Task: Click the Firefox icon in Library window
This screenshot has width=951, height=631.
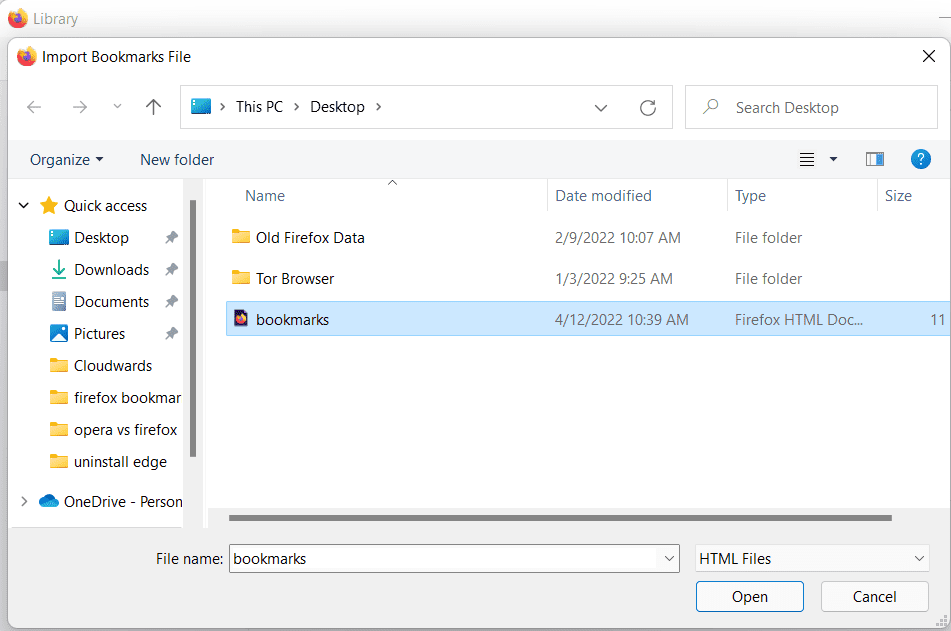Action: tap(18, 18)
